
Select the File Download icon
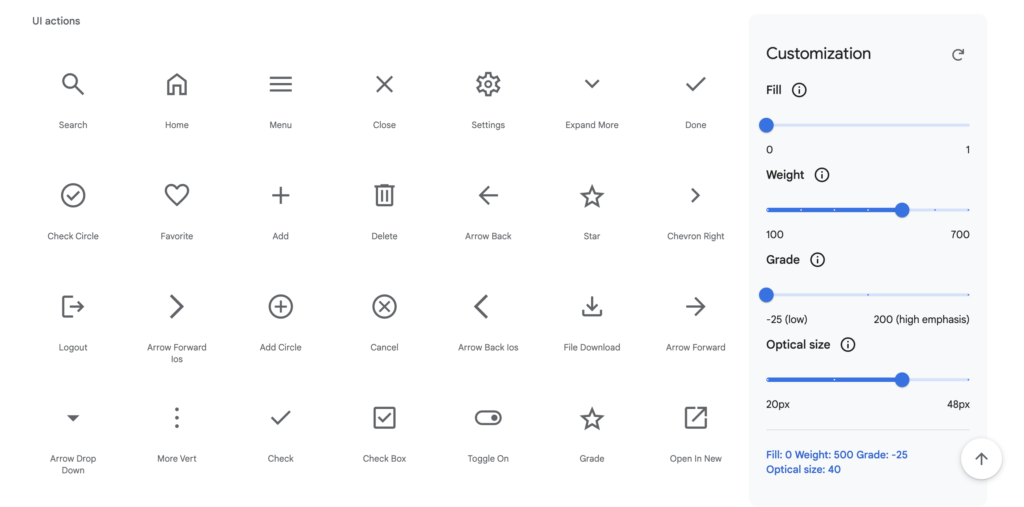coord(592,307)
